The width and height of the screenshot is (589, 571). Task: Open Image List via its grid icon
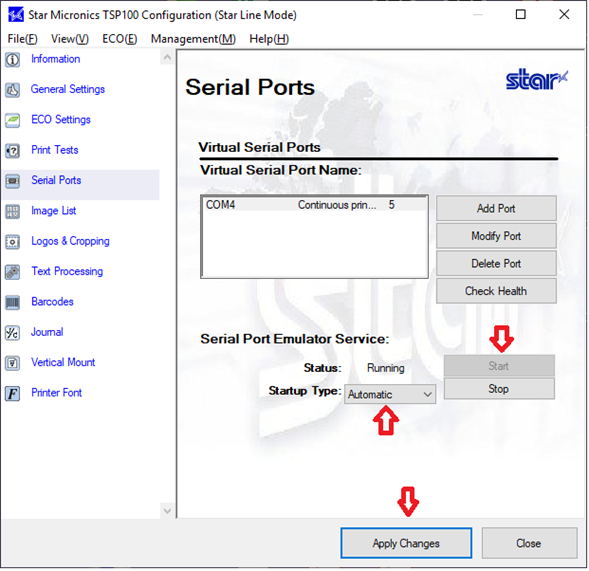point(12,211)
